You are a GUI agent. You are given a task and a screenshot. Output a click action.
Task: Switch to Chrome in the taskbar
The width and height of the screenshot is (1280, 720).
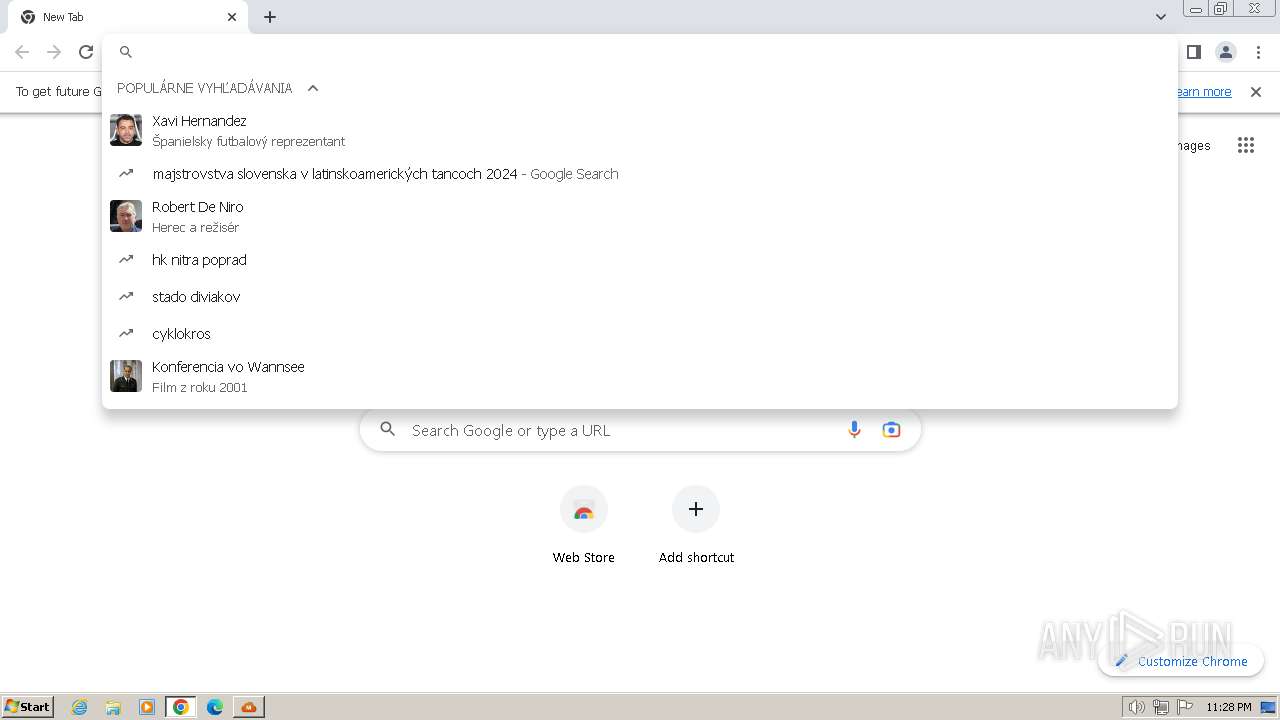(x=181, y=707)
